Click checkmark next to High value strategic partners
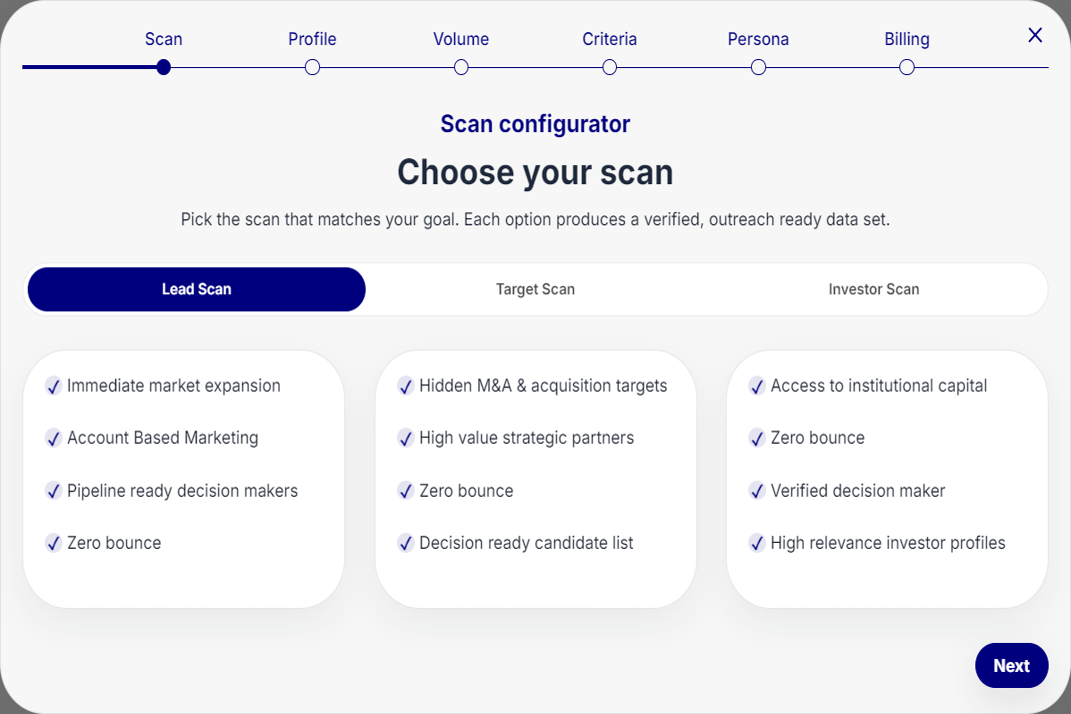 tap(406, 438)
